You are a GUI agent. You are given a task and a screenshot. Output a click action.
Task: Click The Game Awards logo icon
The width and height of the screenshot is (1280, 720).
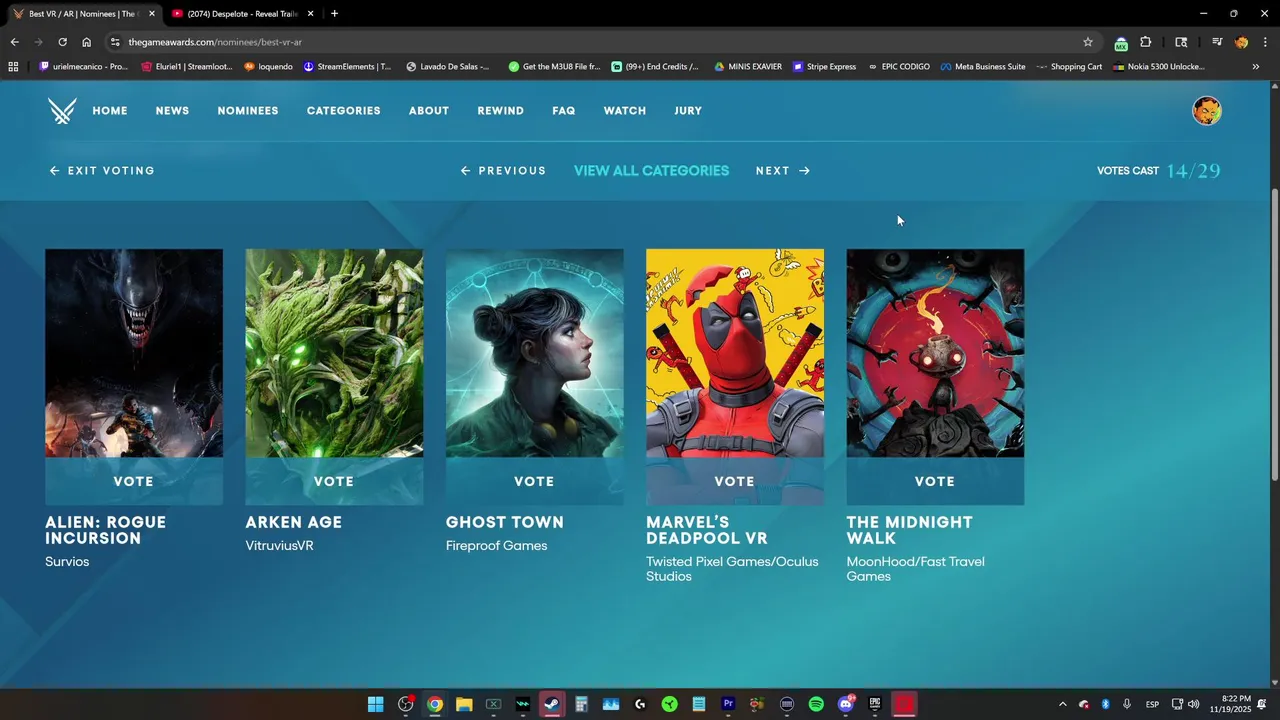point(62,111)
